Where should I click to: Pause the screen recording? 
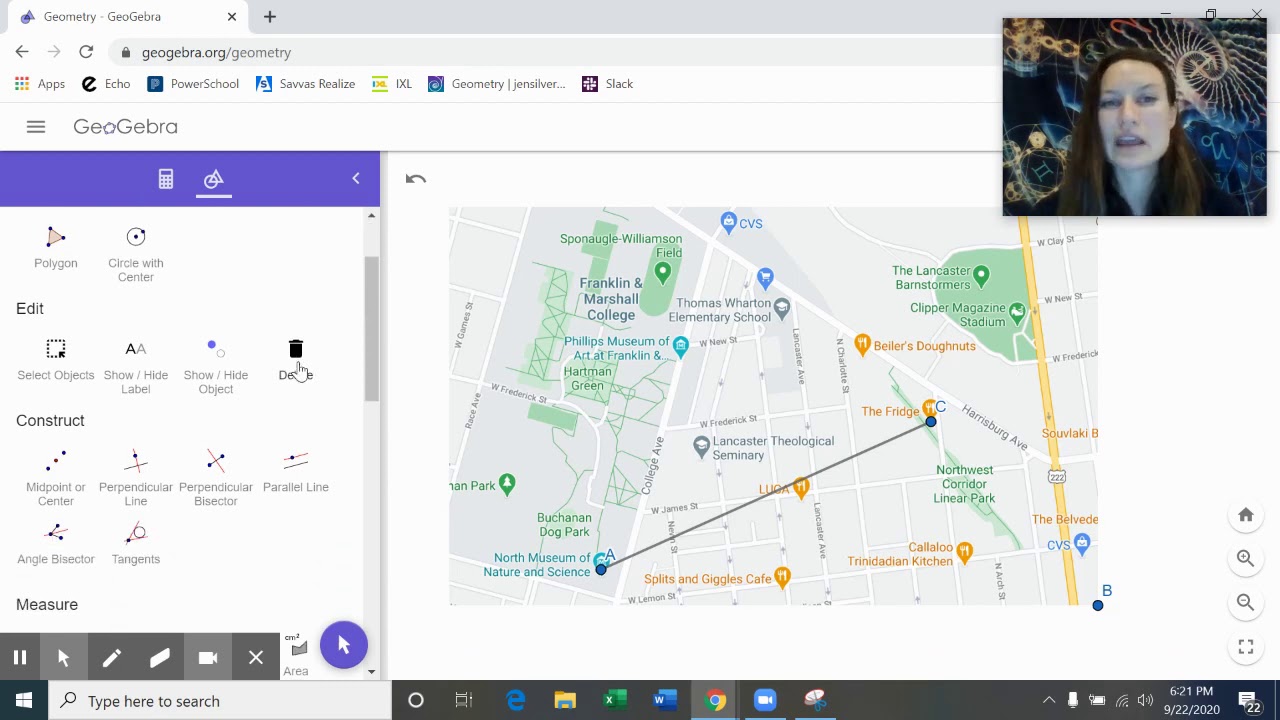20,658
